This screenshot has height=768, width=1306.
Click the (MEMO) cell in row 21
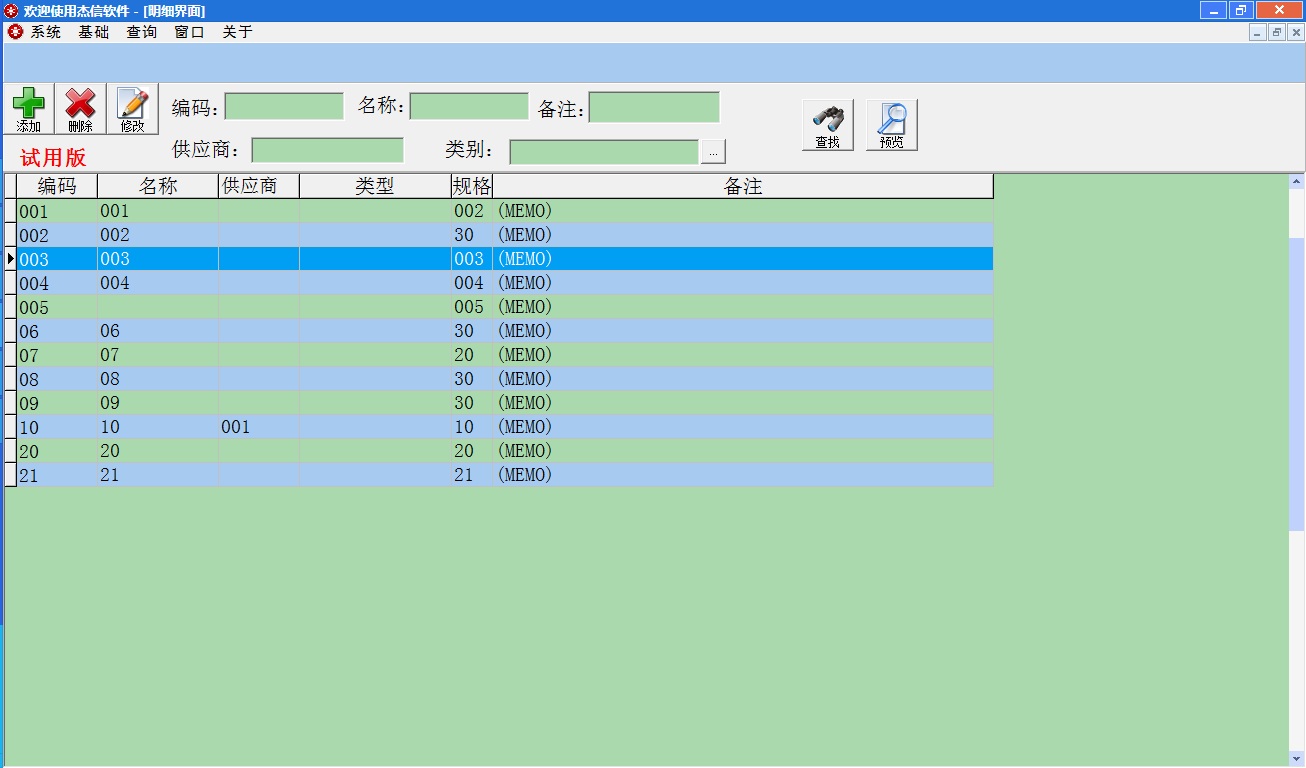click(x=743, y=475)
